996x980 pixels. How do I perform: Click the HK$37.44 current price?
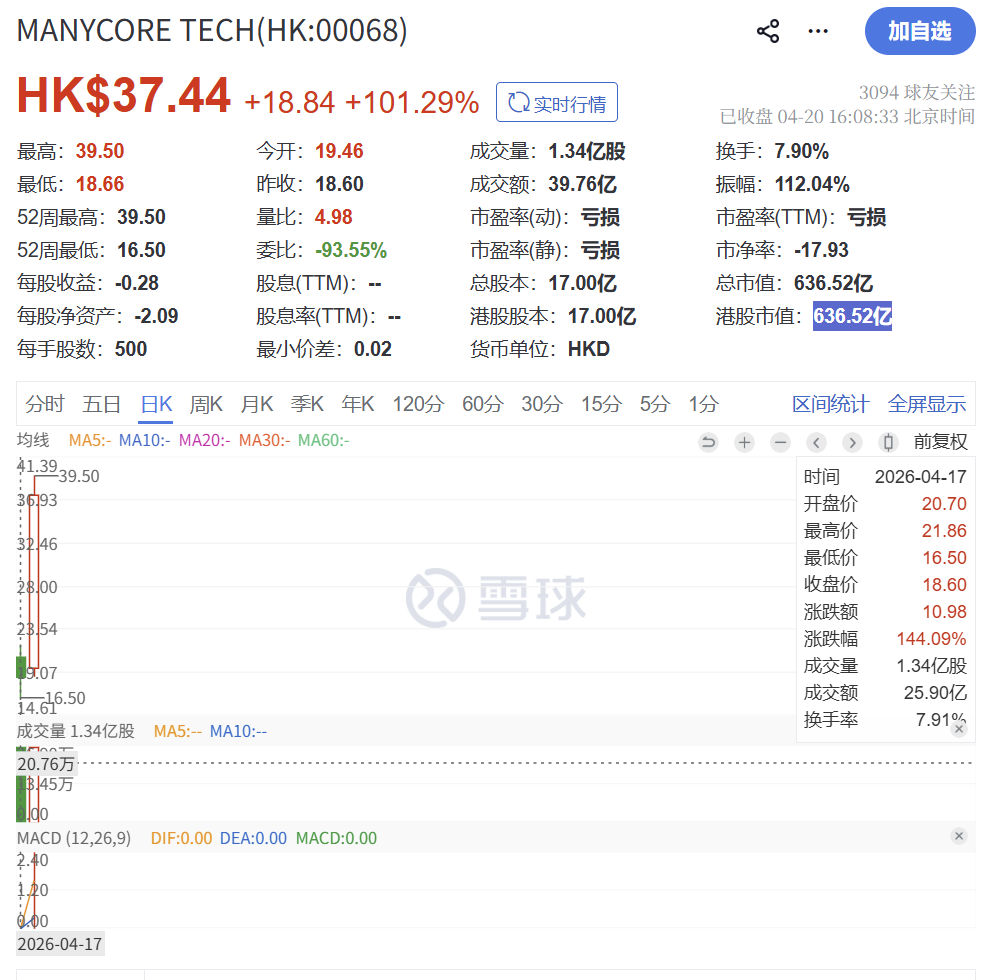click(123, 96)
